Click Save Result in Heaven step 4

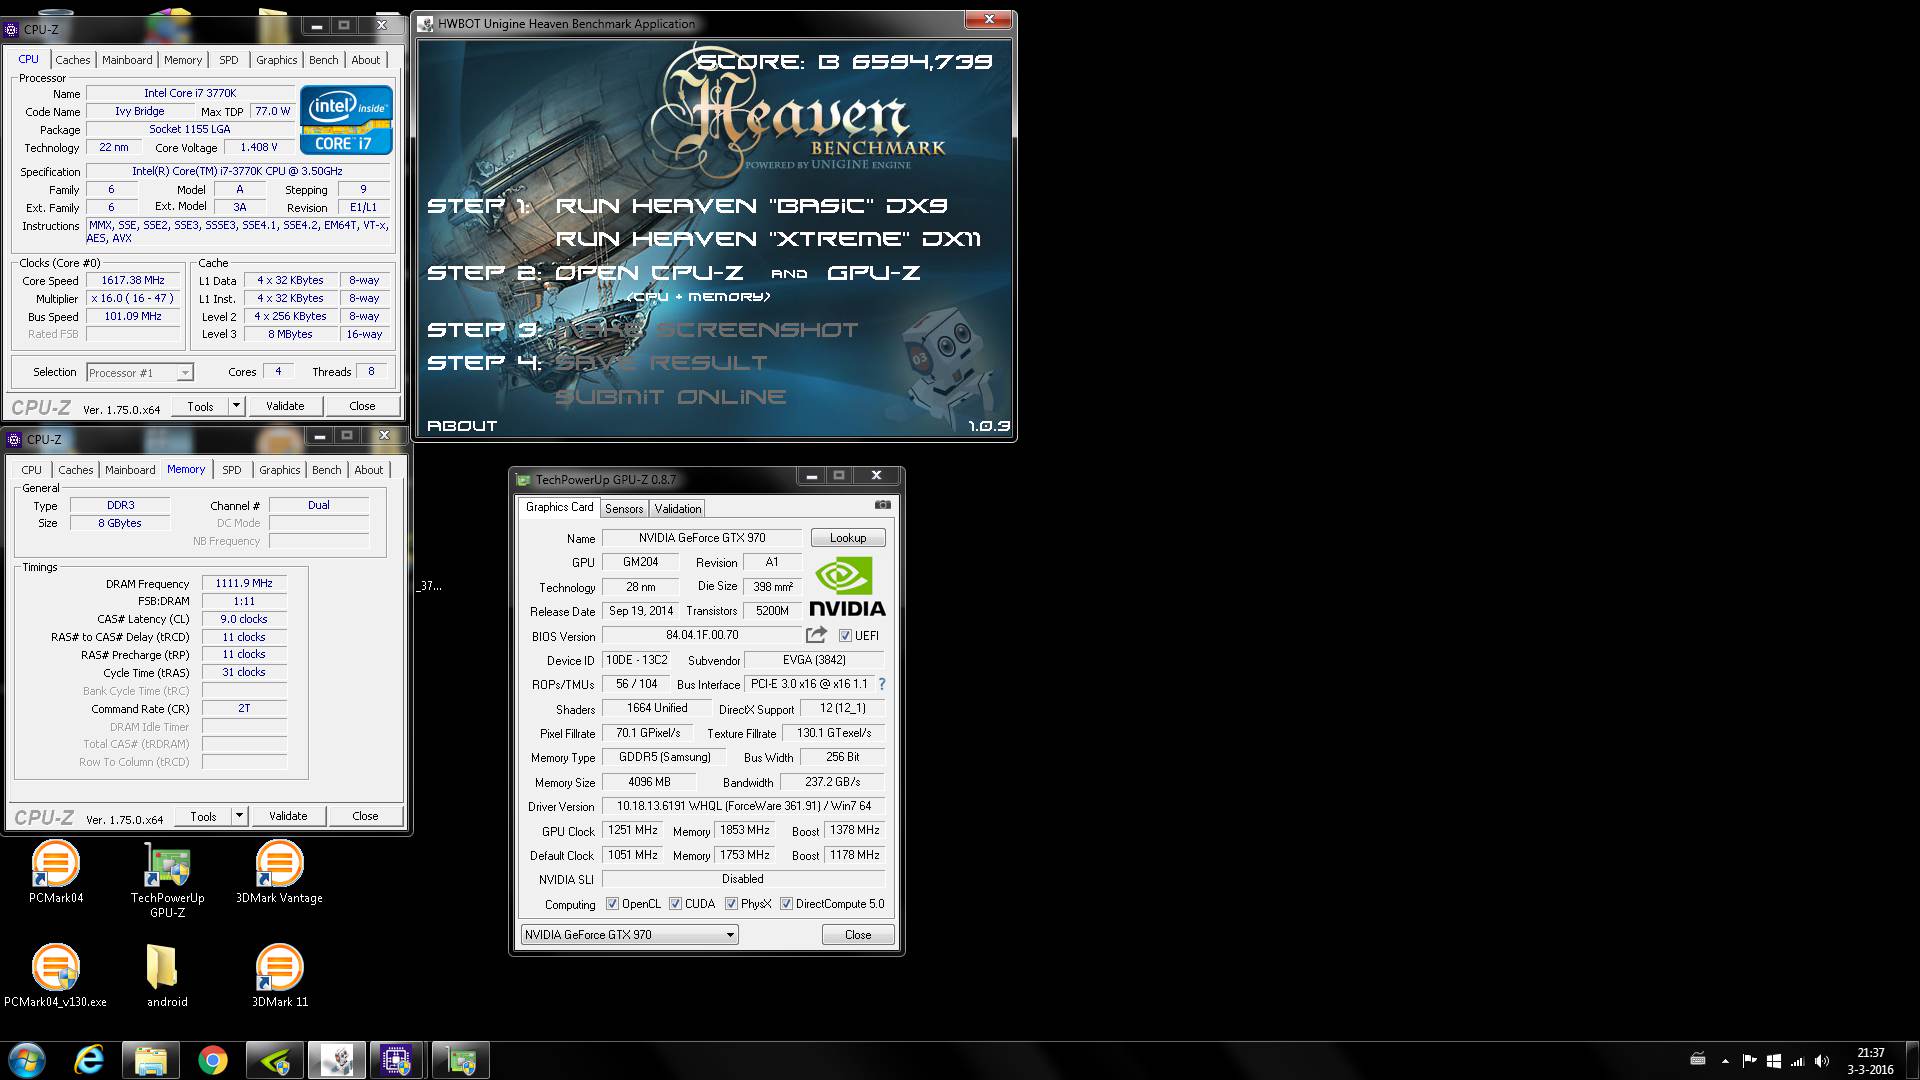click(x=661, y=363)
